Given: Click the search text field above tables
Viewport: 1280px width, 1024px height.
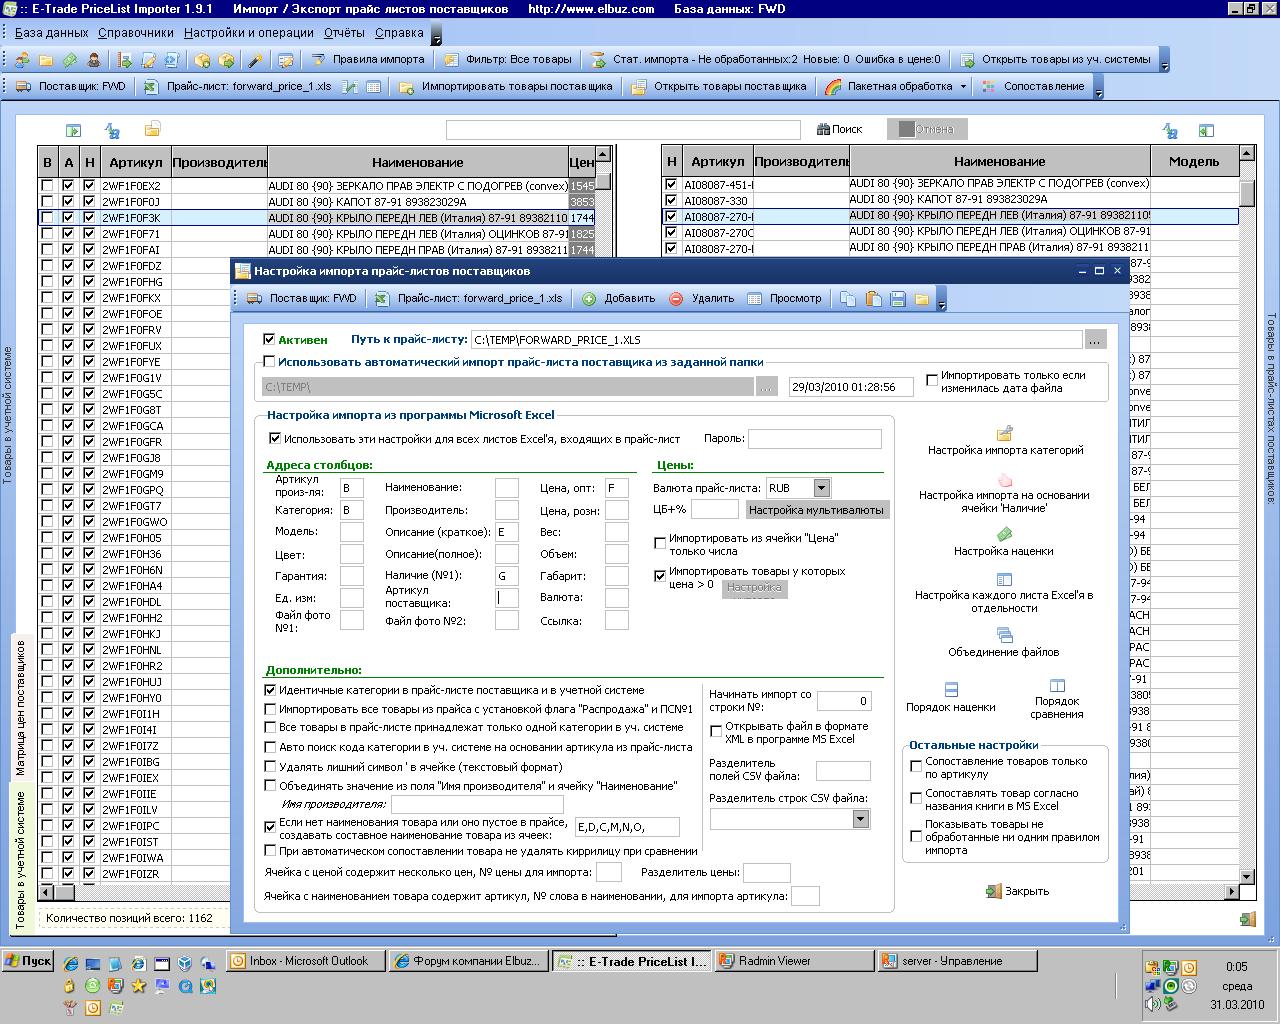Looking at the screenshot, I should point(623,130).
